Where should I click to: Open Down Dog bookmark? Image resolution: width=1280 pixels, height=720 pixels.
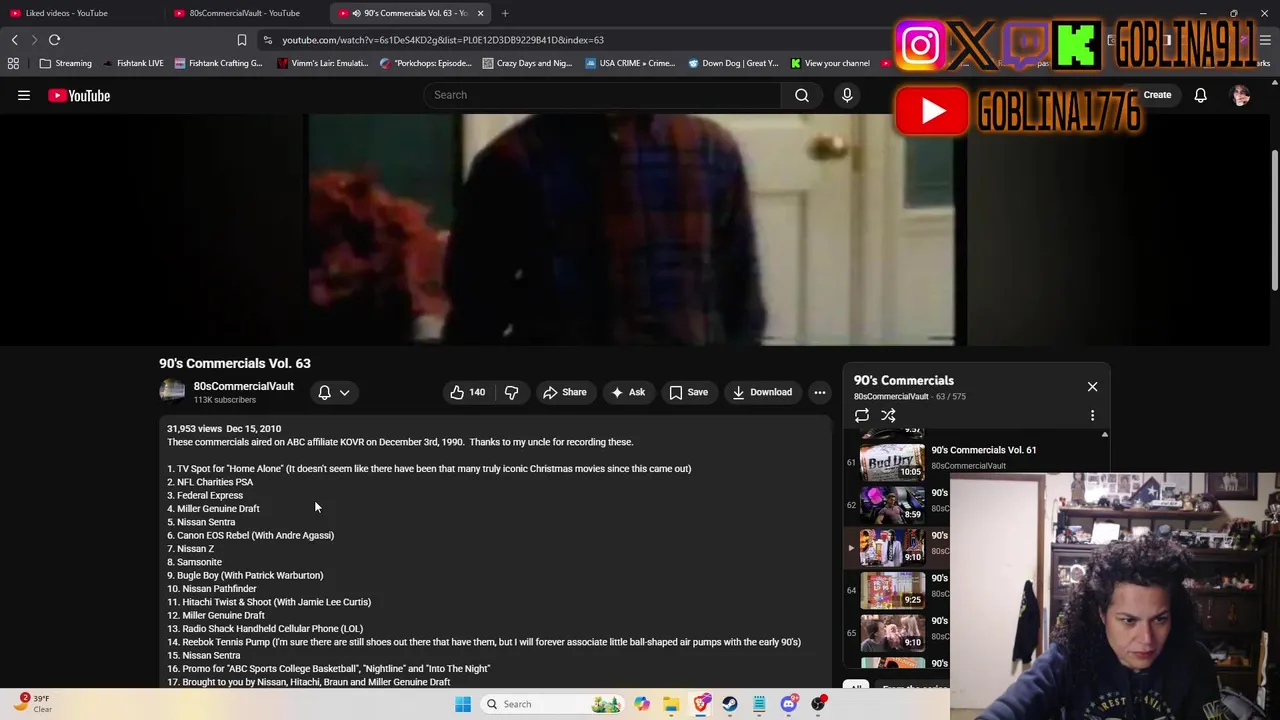tap(732, 63)
